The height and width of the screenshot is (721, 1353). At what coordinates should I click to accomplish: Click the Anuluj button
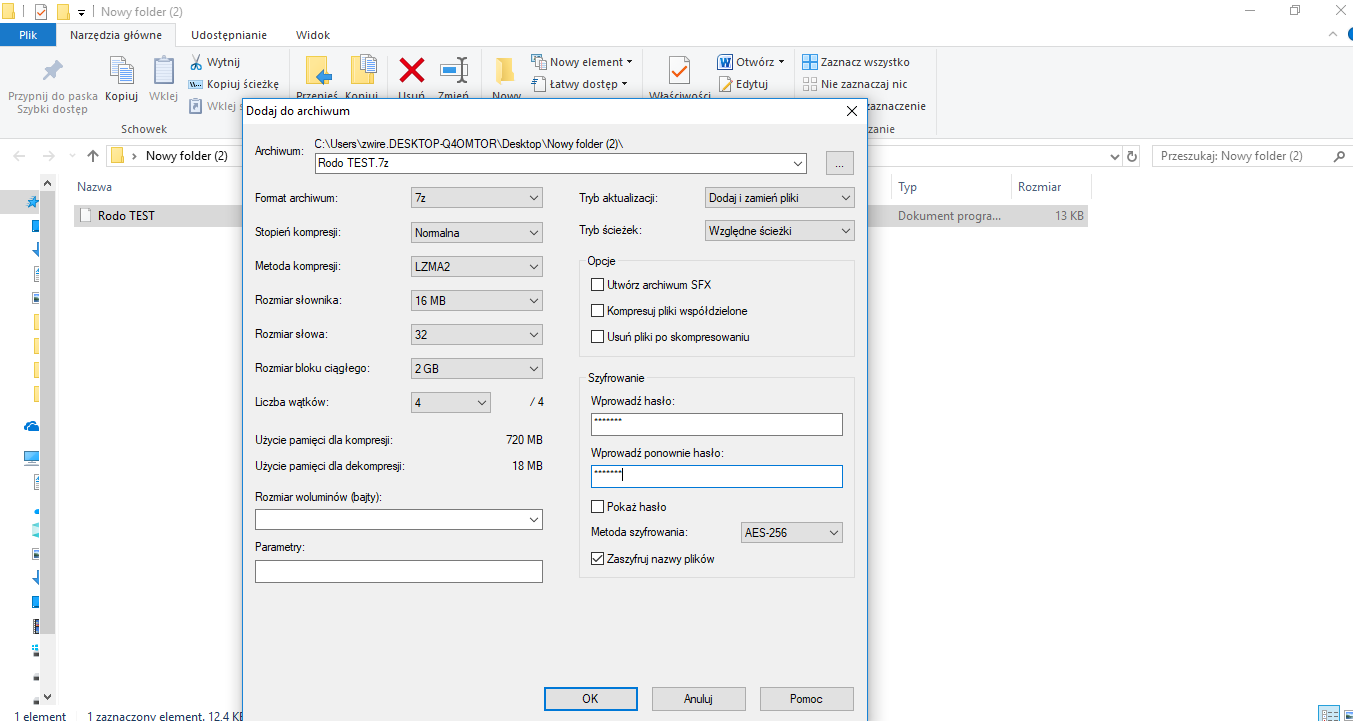698,698
